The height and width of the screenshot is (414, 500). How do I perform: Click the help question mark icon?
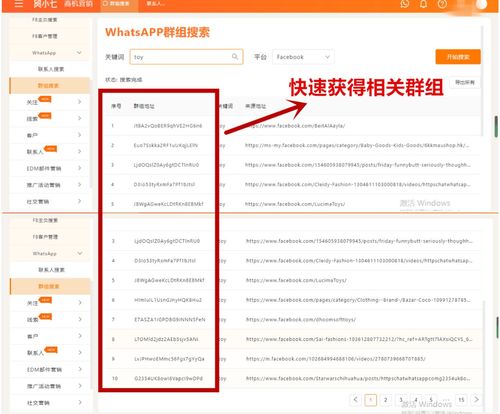tap(442, 4)
